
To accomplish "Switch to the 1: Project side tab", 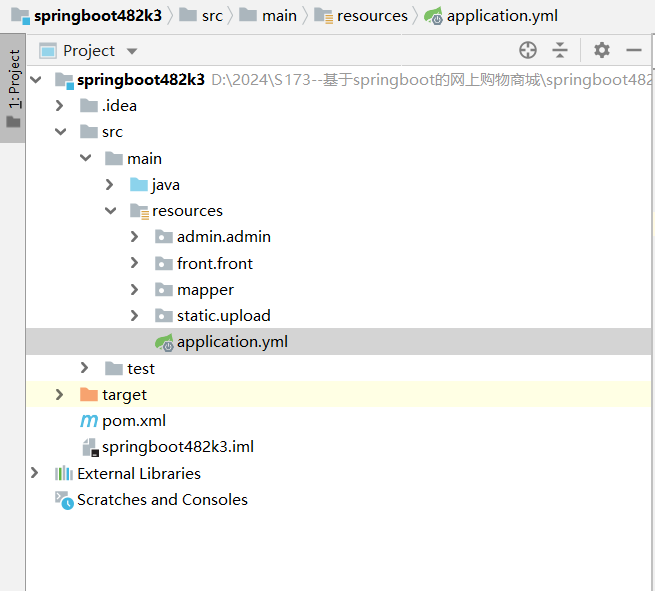I will pos(13,90).
